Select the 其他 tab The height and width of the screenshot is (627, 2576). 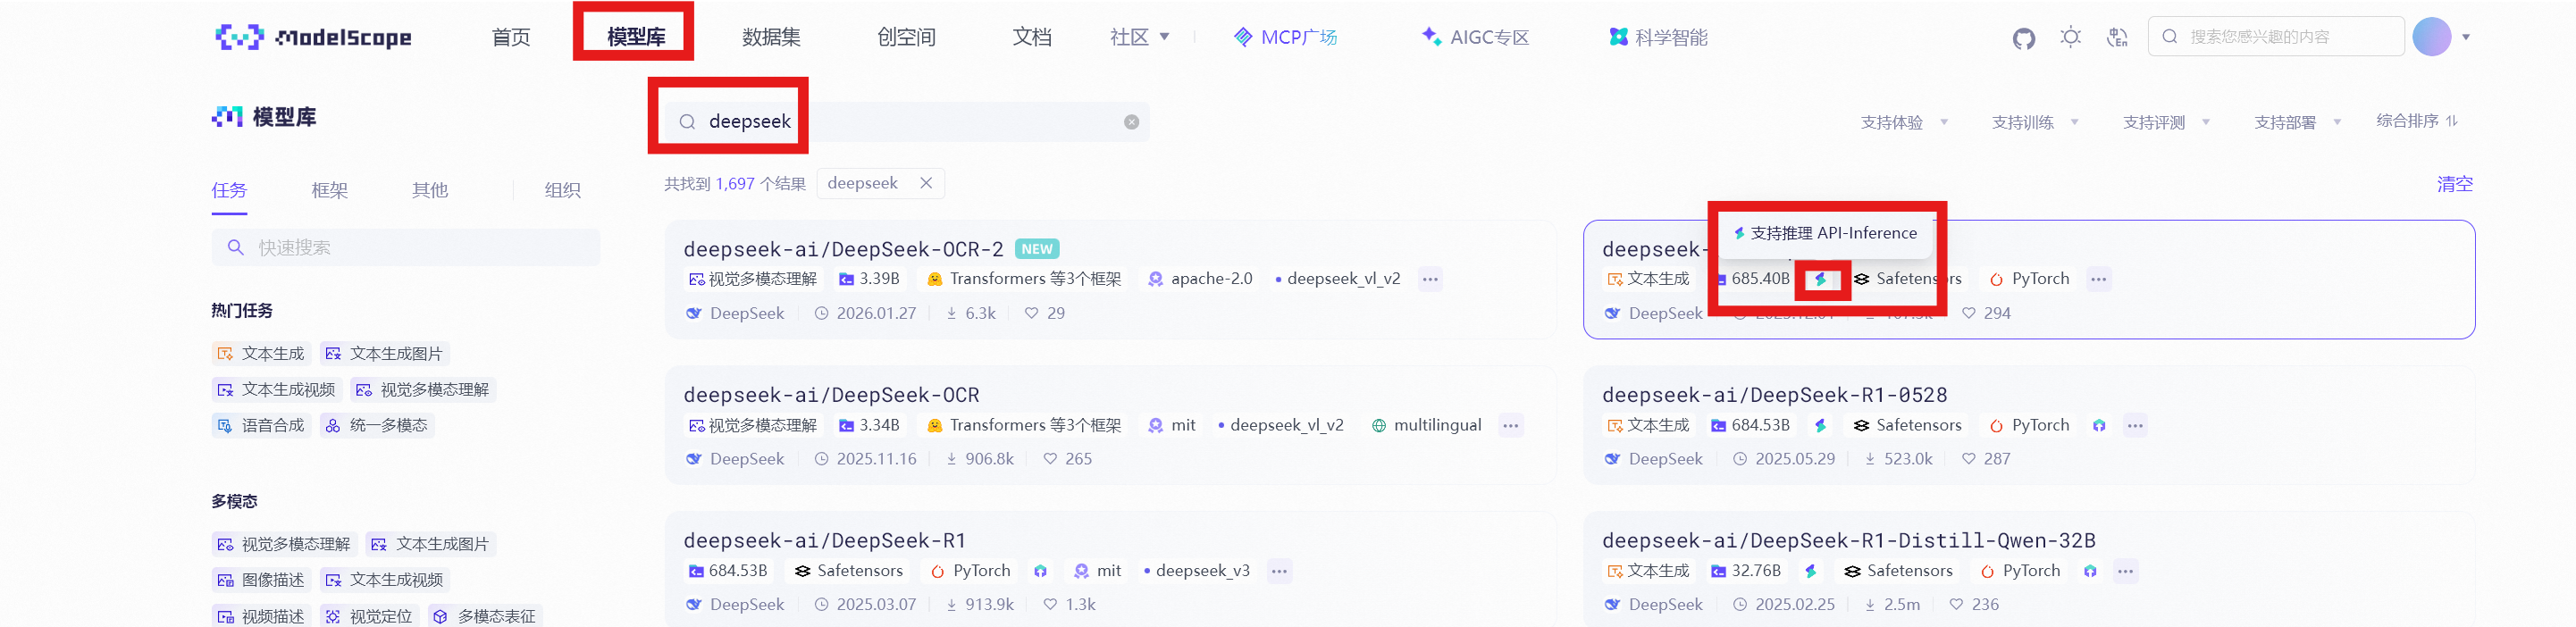coord(430,190)
